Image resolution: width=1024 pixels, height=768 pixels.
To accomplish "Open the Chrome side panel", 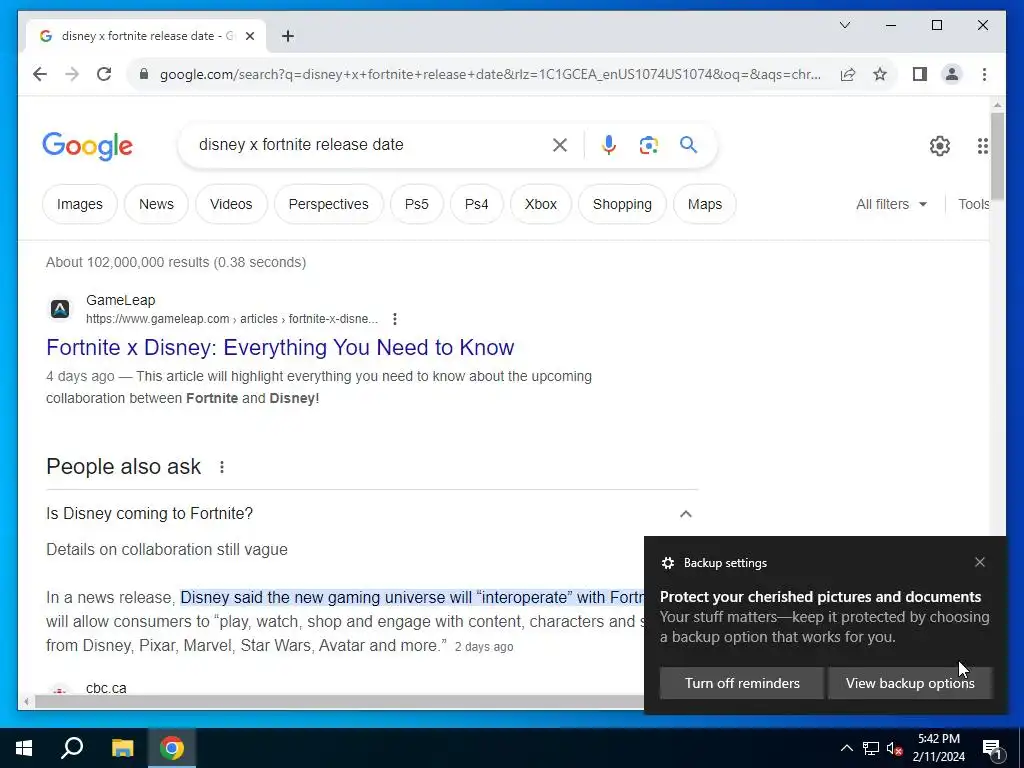I will [920, 74].
